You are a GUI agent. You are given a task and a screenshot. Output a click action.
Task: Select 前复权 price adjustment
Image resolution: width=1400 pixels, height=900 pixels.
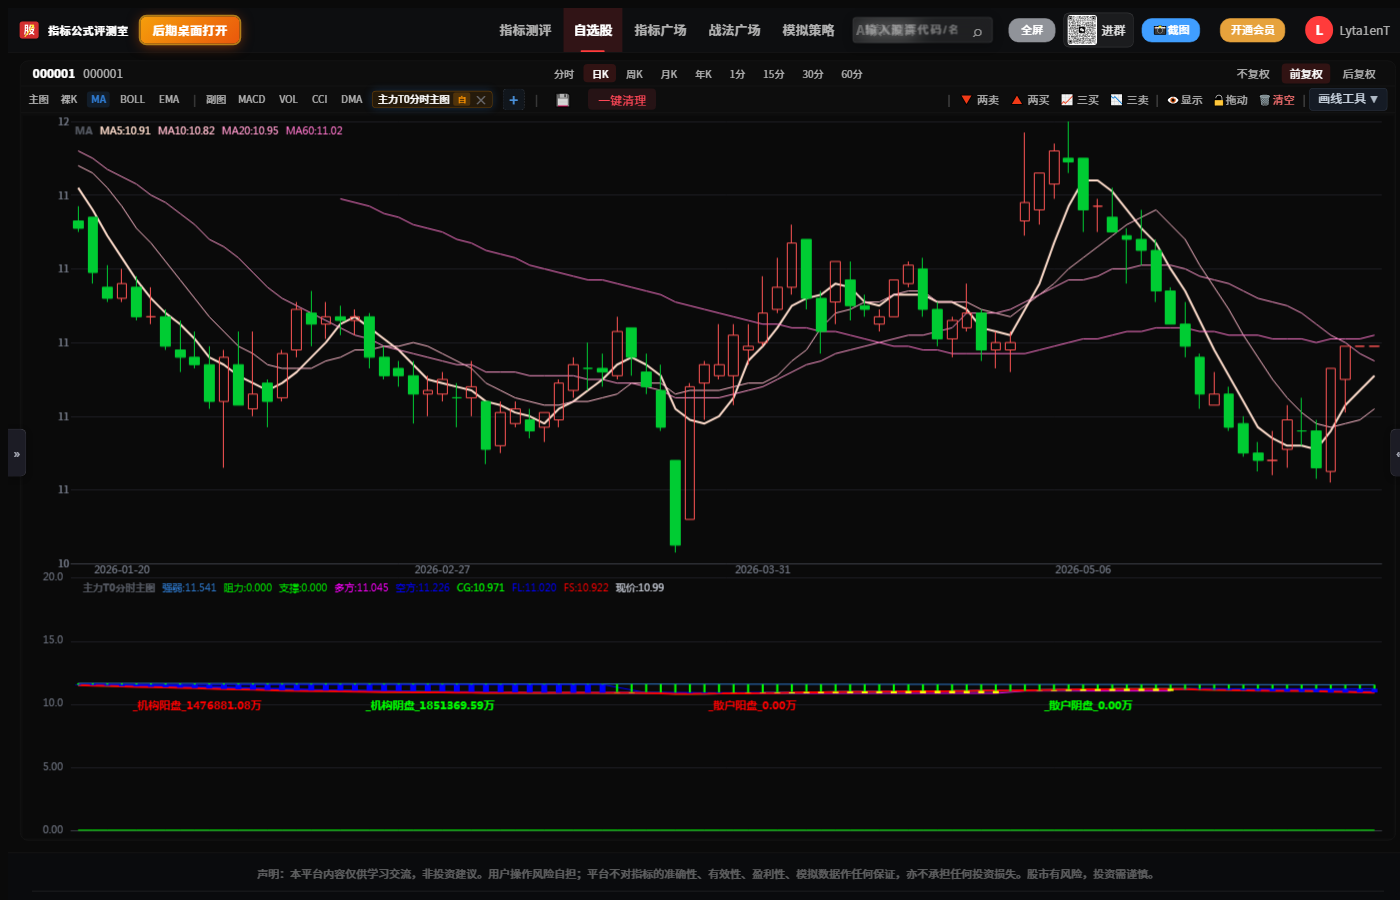(1306, 74)
